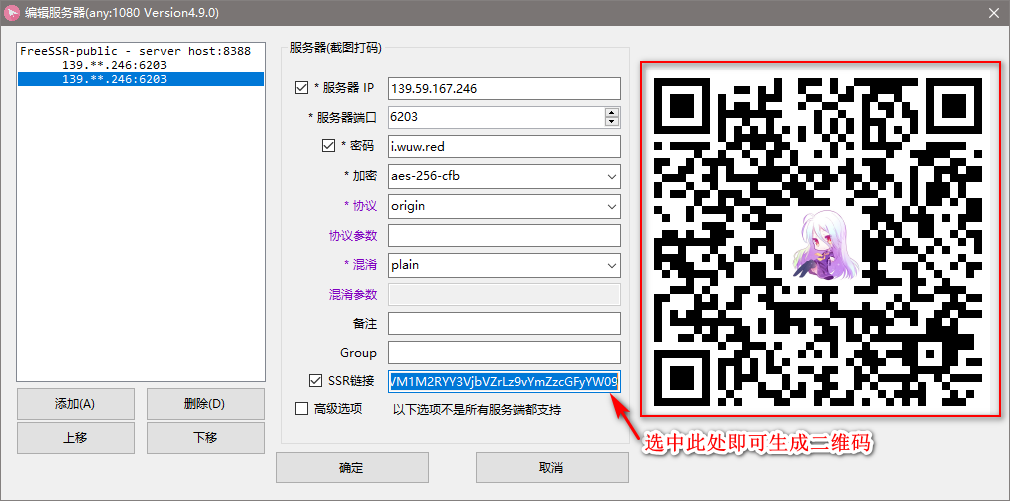
Task: Enable the advanced options checkbox
Action: [301, 408]
